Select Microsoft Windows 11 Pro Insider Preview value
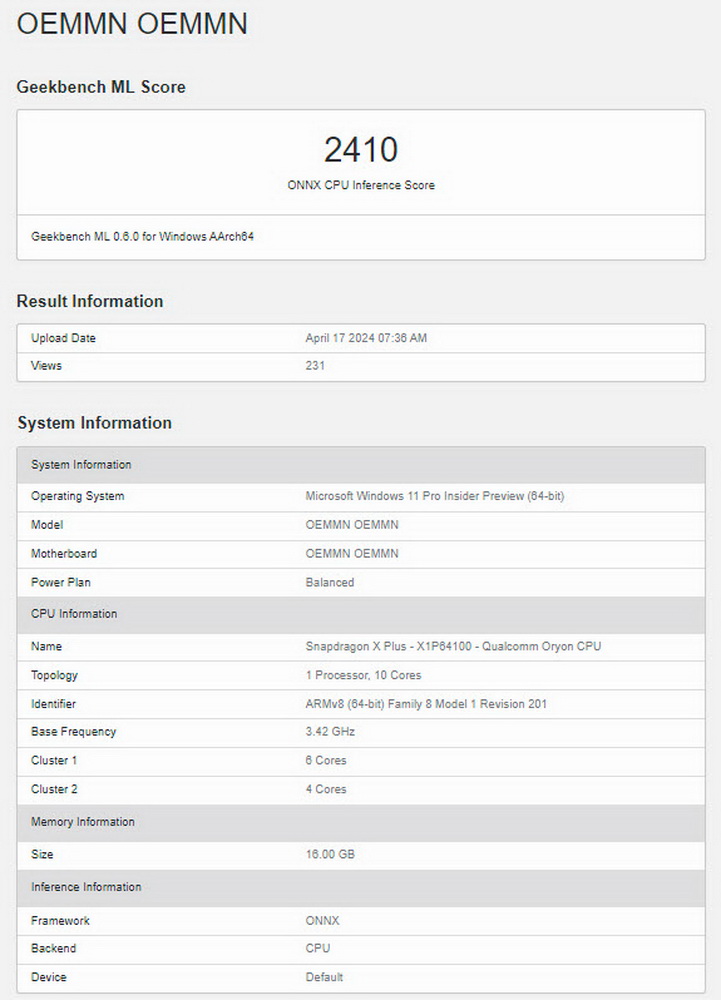This screenshot has width=721, height=1000. (x=435, y=496)
